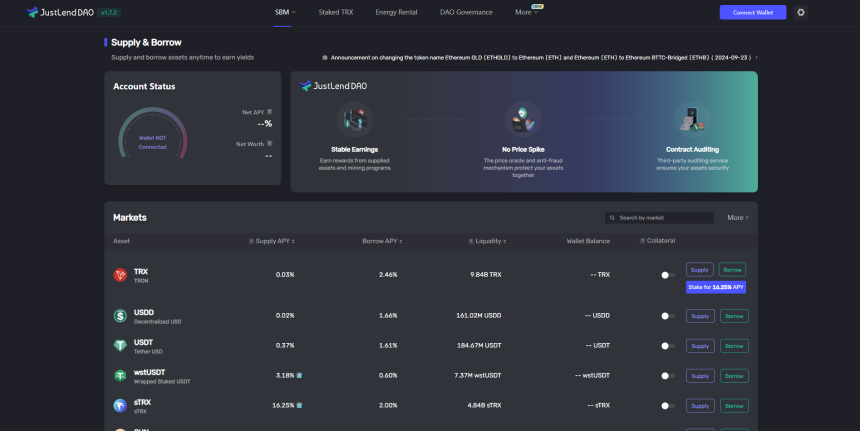This screenshot has width=860, height=431.
Task: Click Borrow button for USDT
Action: [x=734, y=346]
